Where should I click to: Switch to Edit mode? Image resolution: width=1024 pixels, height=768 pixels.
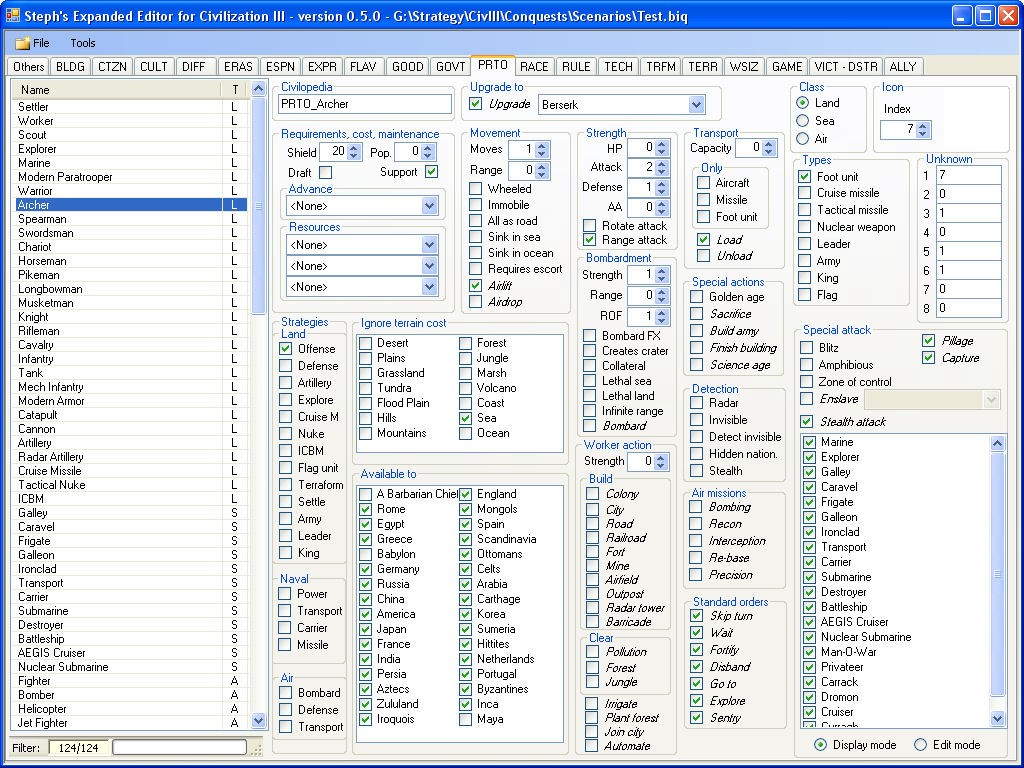[x=920, y=745]
